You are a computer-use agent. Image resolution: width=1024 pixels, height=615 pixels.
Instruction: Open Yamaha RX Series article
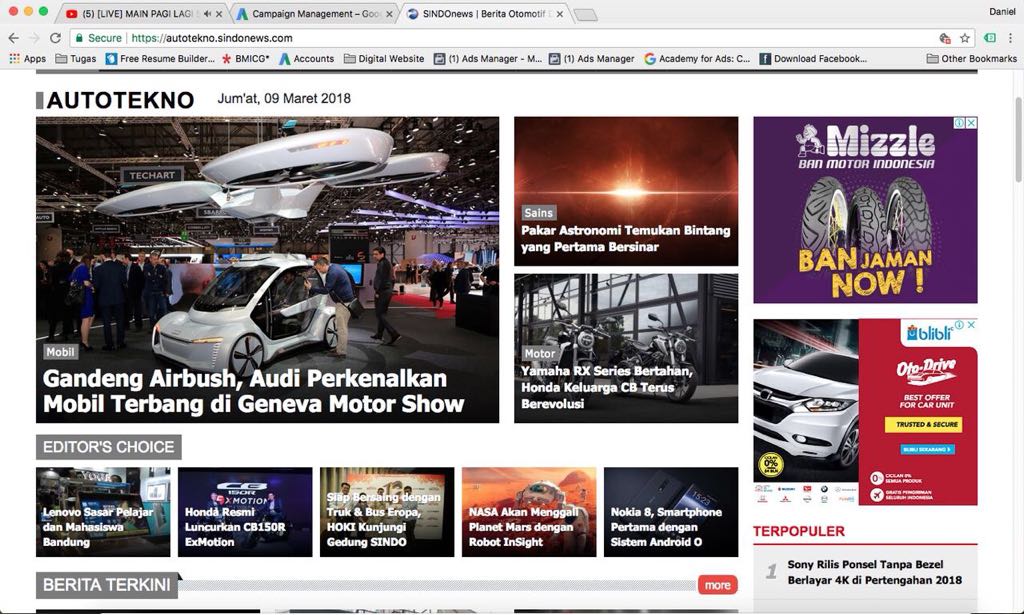[607, 387]
